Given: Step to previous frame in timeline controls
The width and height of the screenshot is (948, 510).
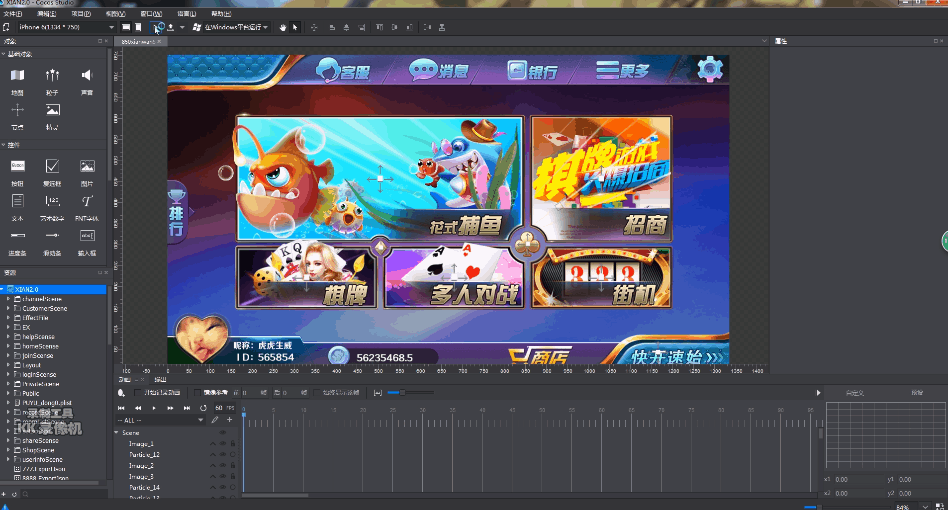Looking at the screenshot, I should [138, 408].
